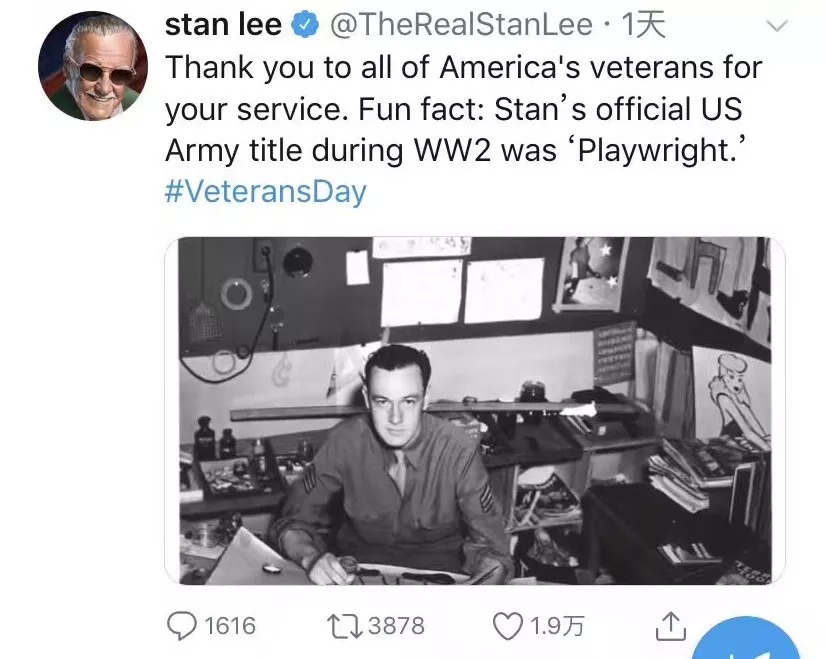Tap the share upload icon
The height and width of the screenshot is (659, 826).
pos(669,626)
